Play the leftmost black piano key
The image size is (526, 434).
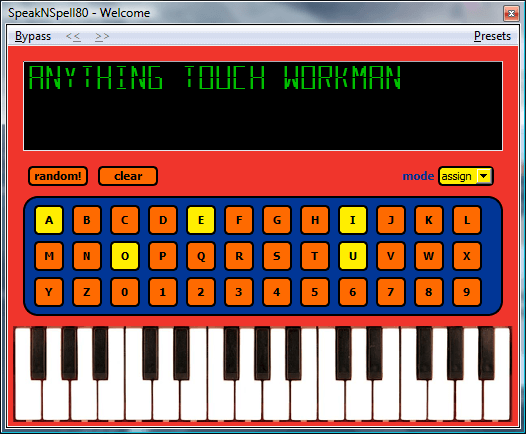(38, 353)
